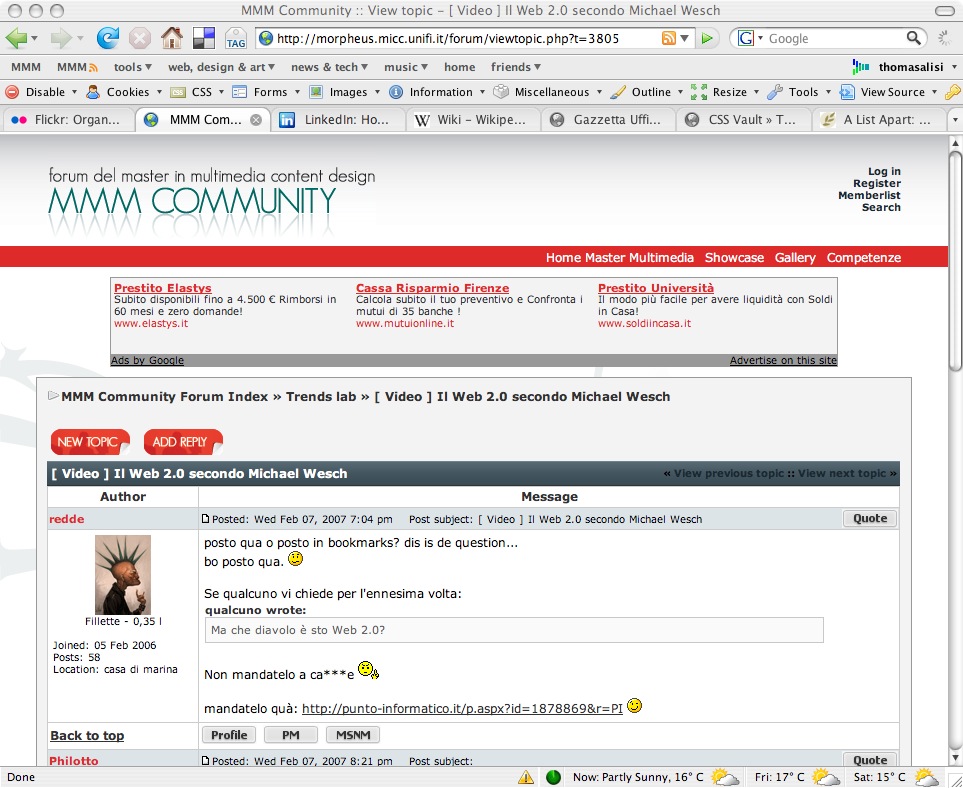Close the MMM Community tab
The image size is (963, 788).
pyautogui.click(x=256, y=120)
